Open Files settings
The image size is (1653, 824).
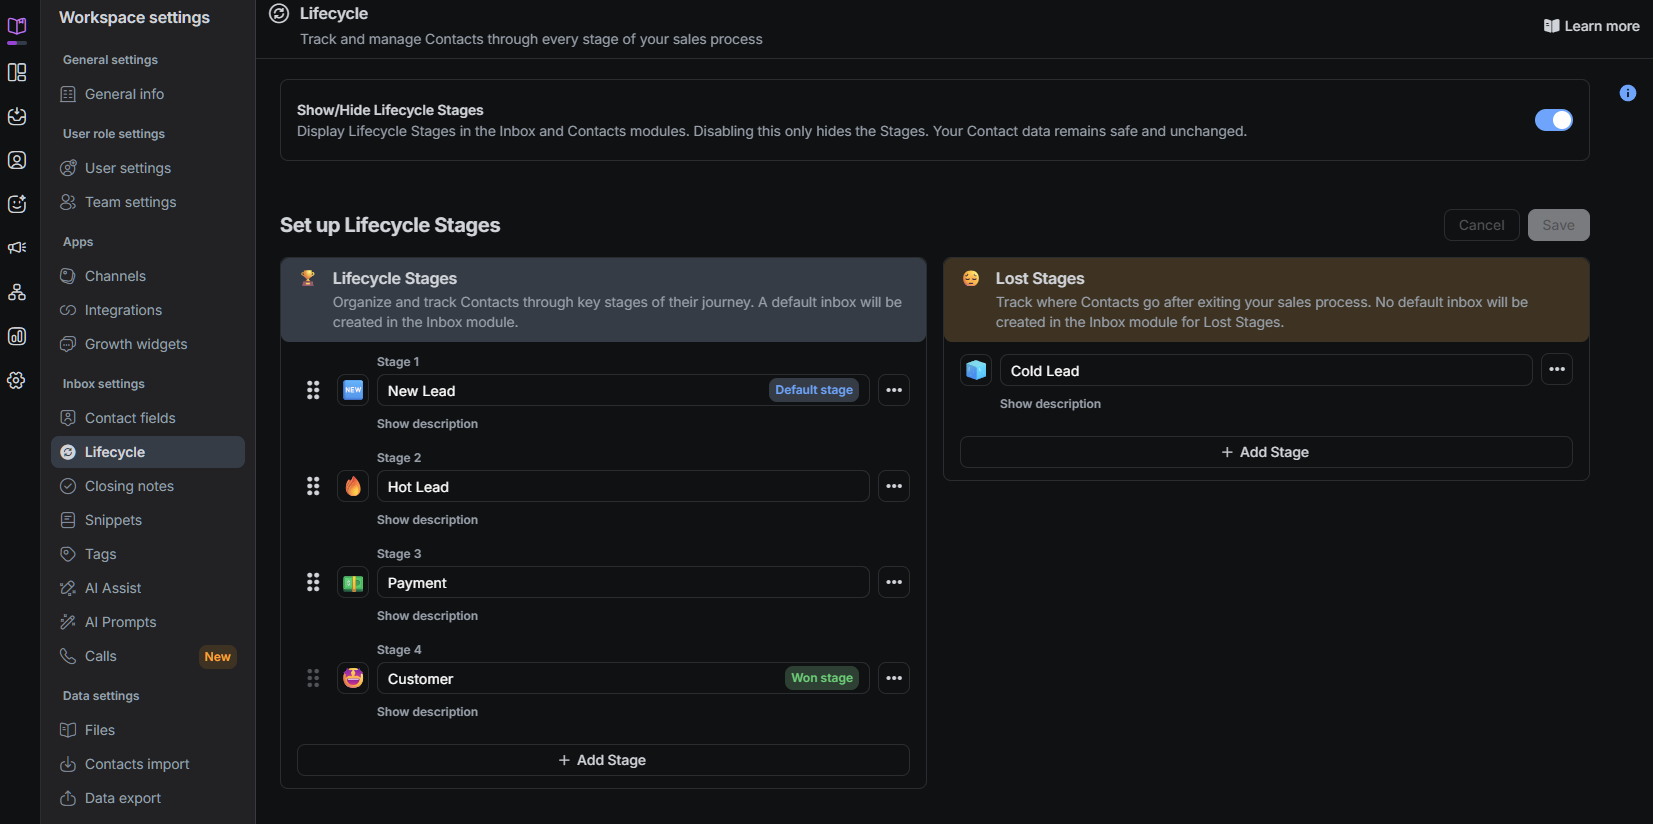148,730
